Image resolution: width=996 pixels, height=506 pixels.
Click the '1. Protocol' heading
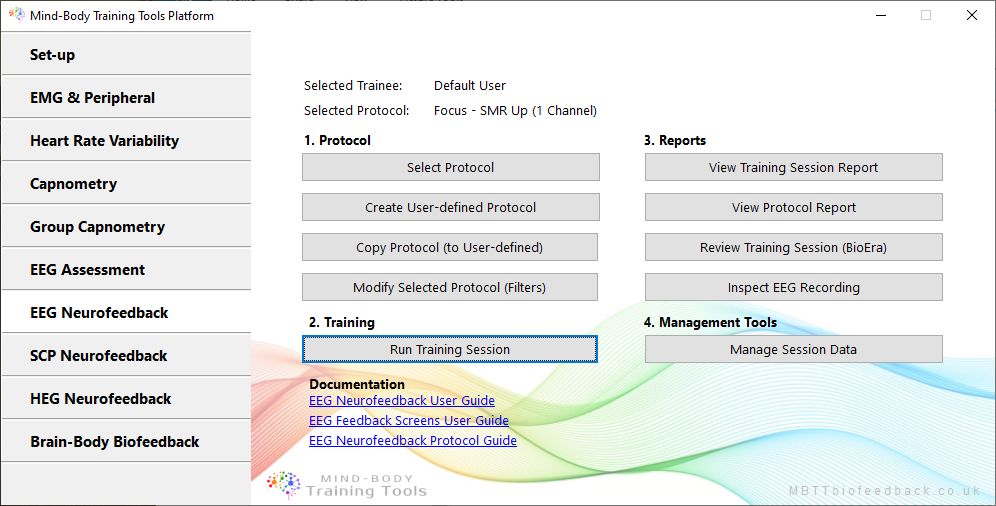tap(337, 140)
